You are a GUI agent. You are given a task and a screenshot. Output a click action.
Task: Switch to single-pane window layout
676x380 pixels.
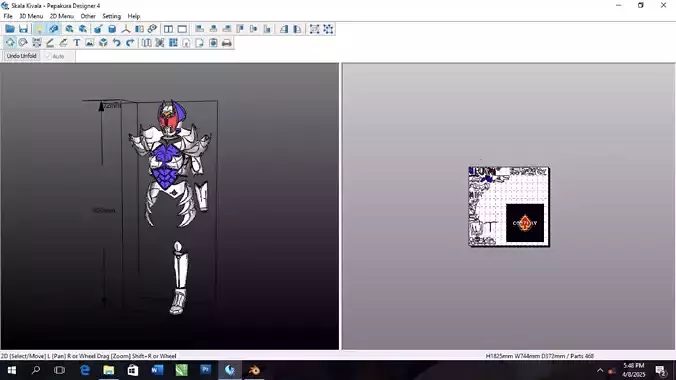coord(182,29)
